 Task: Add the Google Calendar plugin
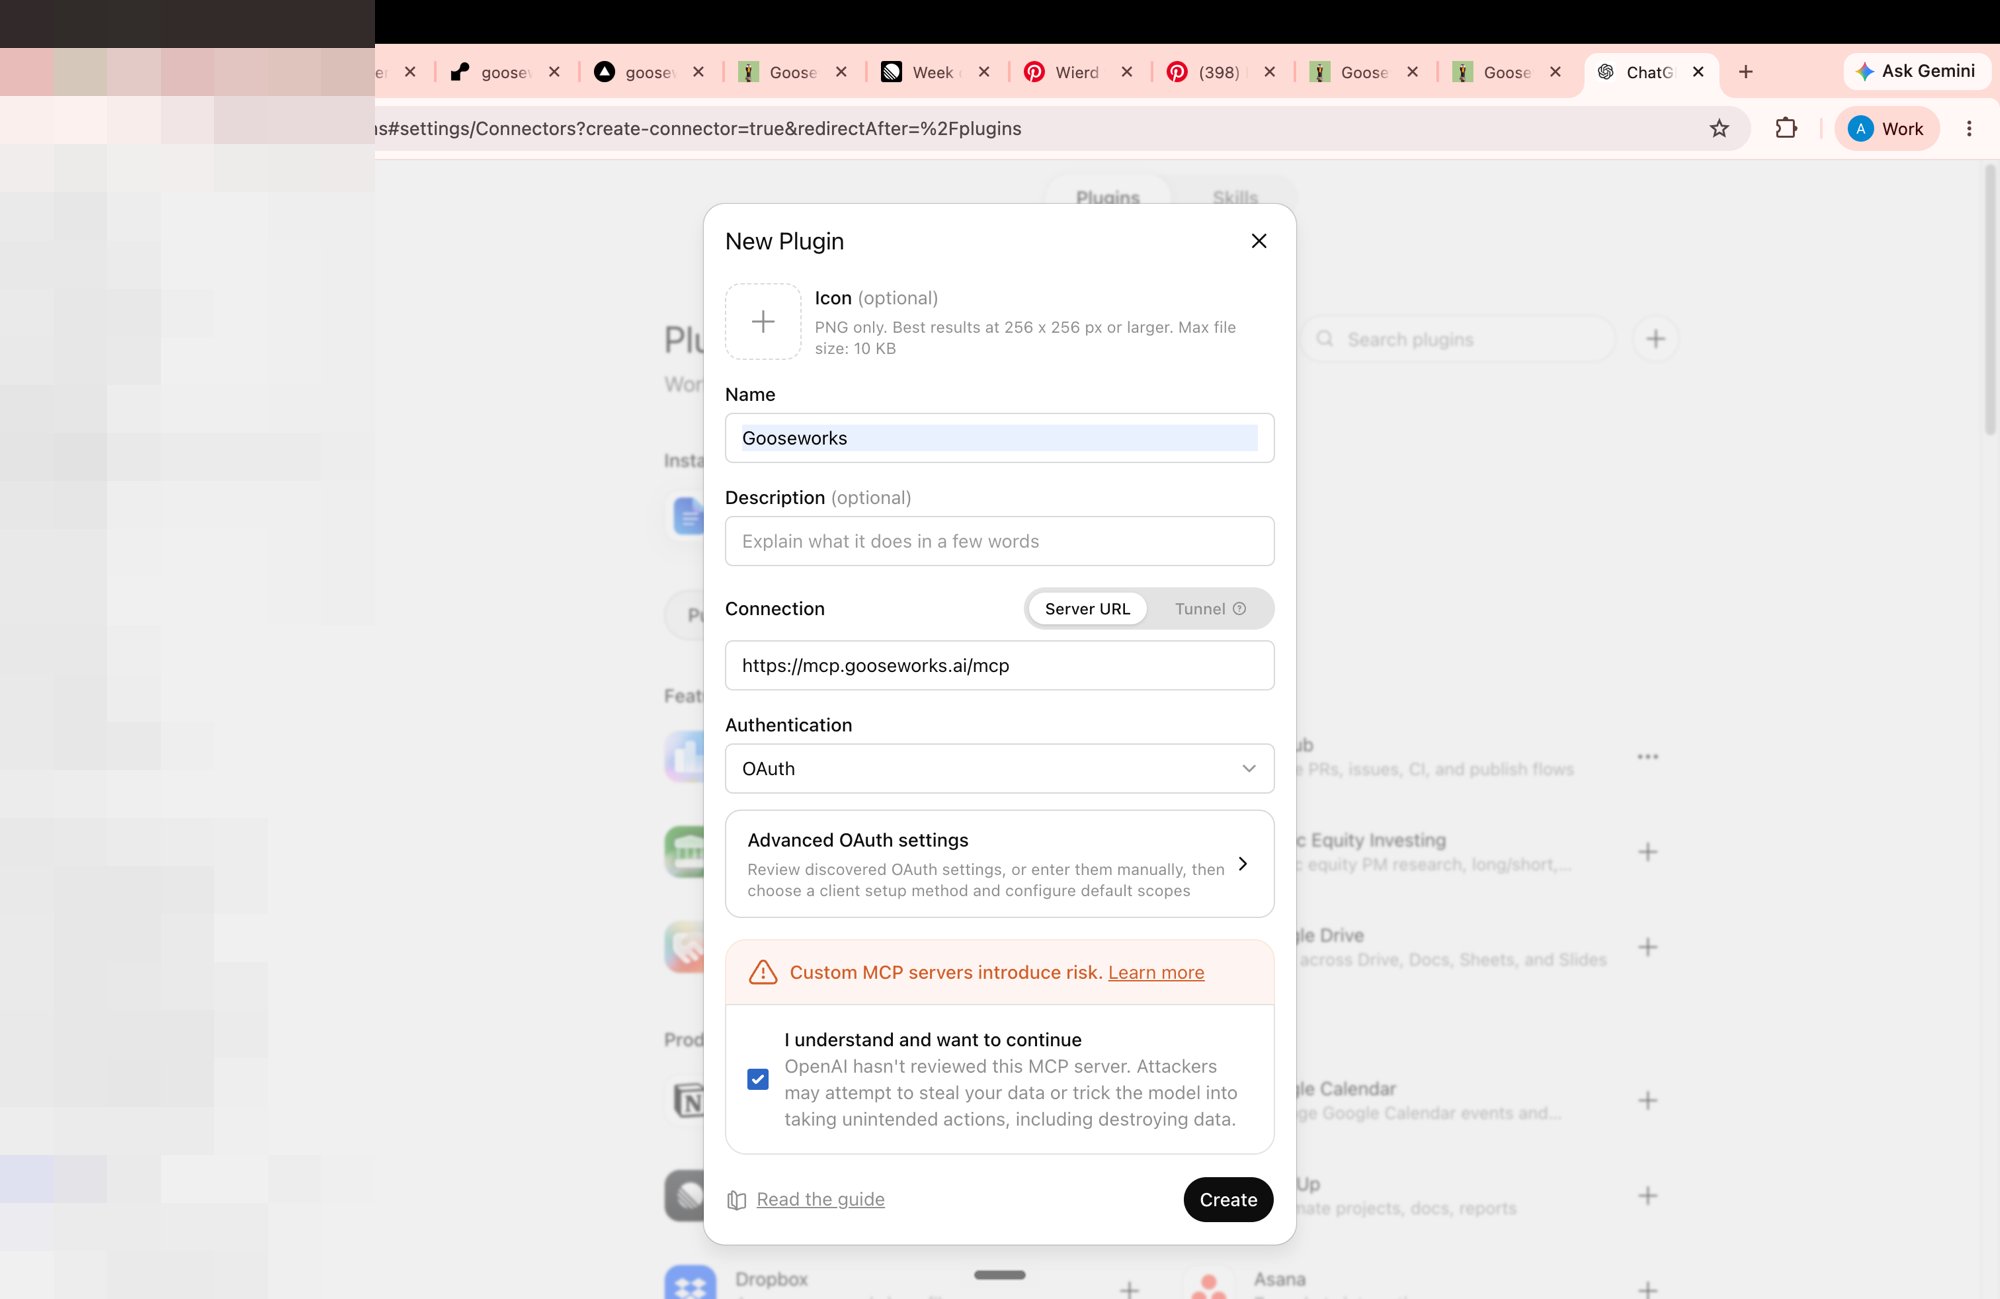(1648, 1101)
